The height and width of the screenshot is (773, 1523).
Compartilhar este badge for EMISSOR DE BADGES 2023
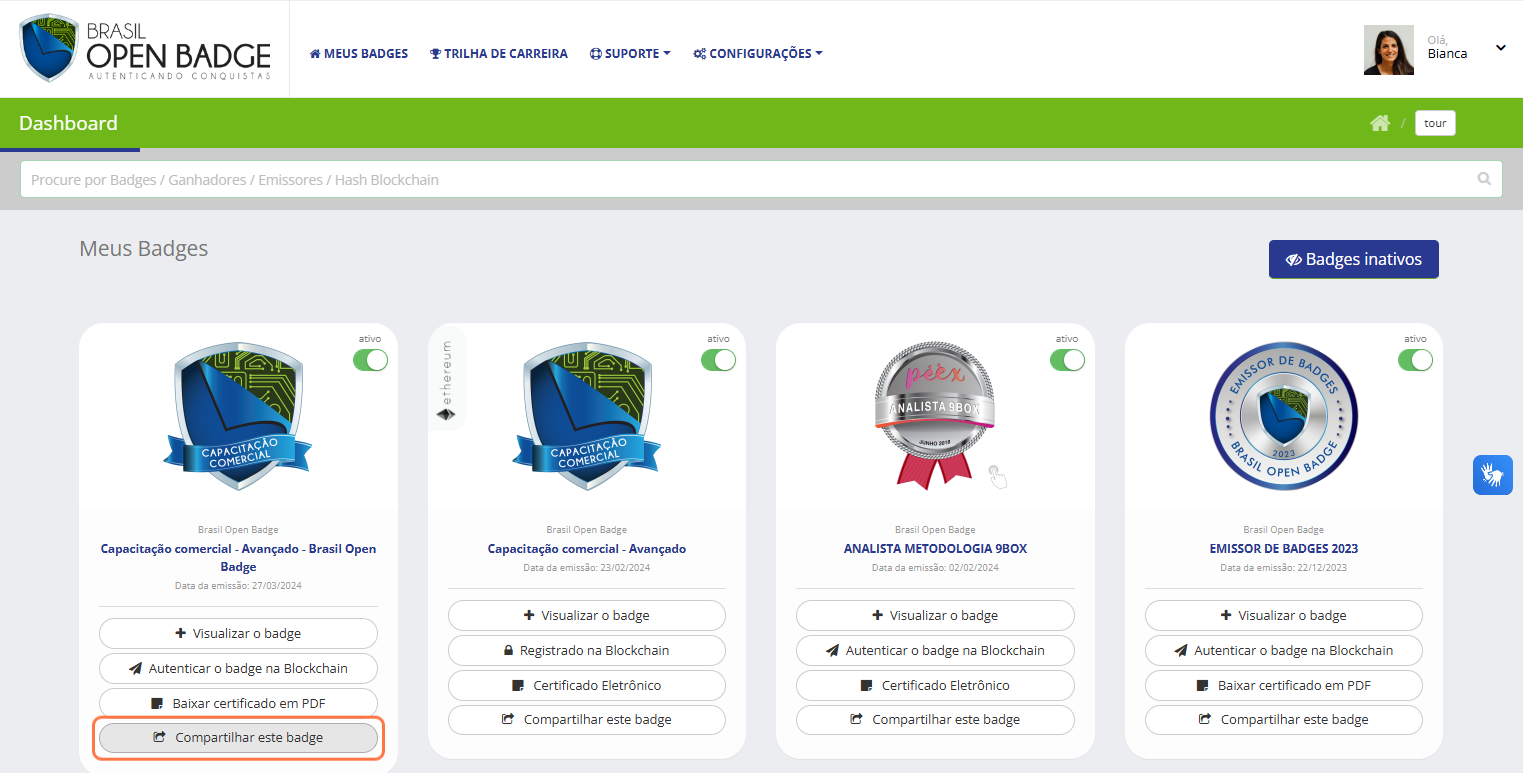1283,720
